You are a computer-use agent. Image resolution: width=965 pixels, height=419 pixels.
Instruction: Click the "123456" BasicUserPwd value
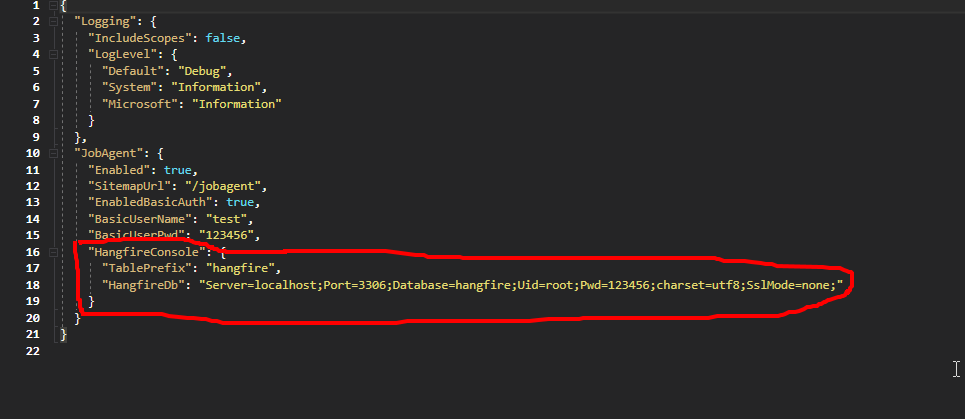pos(228,236)
